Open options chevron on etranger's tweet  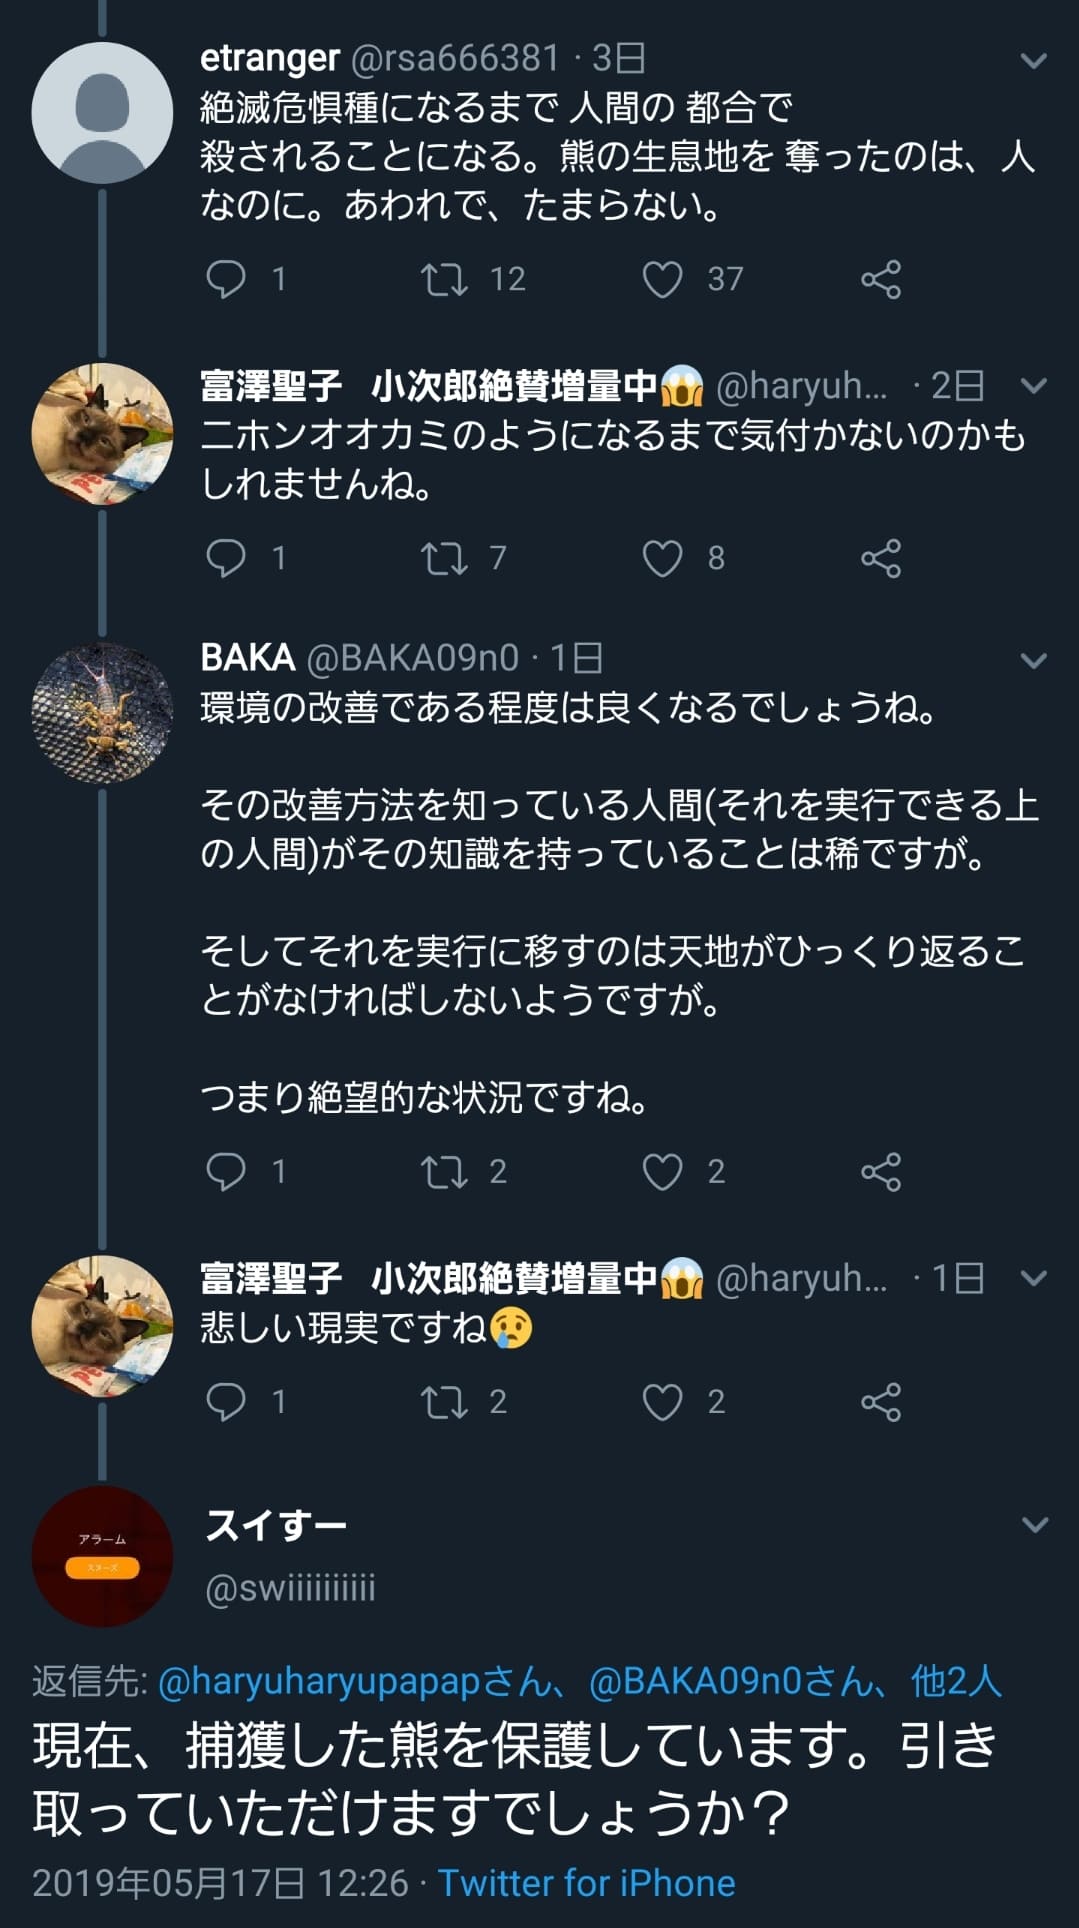coord(1033,61)
